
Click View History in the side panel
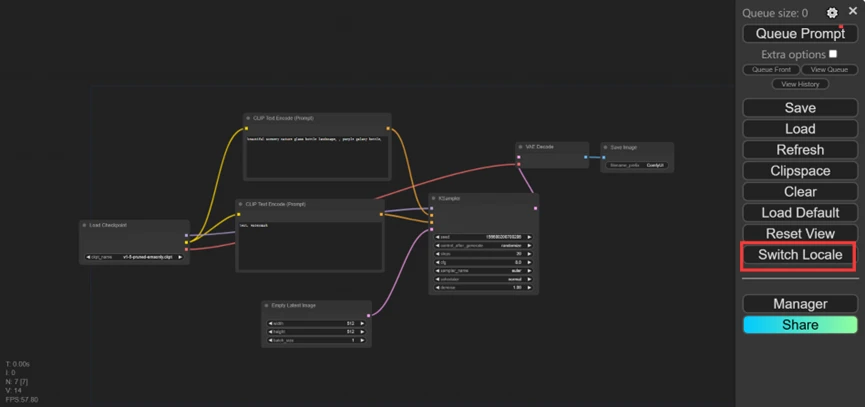point(800,84)
